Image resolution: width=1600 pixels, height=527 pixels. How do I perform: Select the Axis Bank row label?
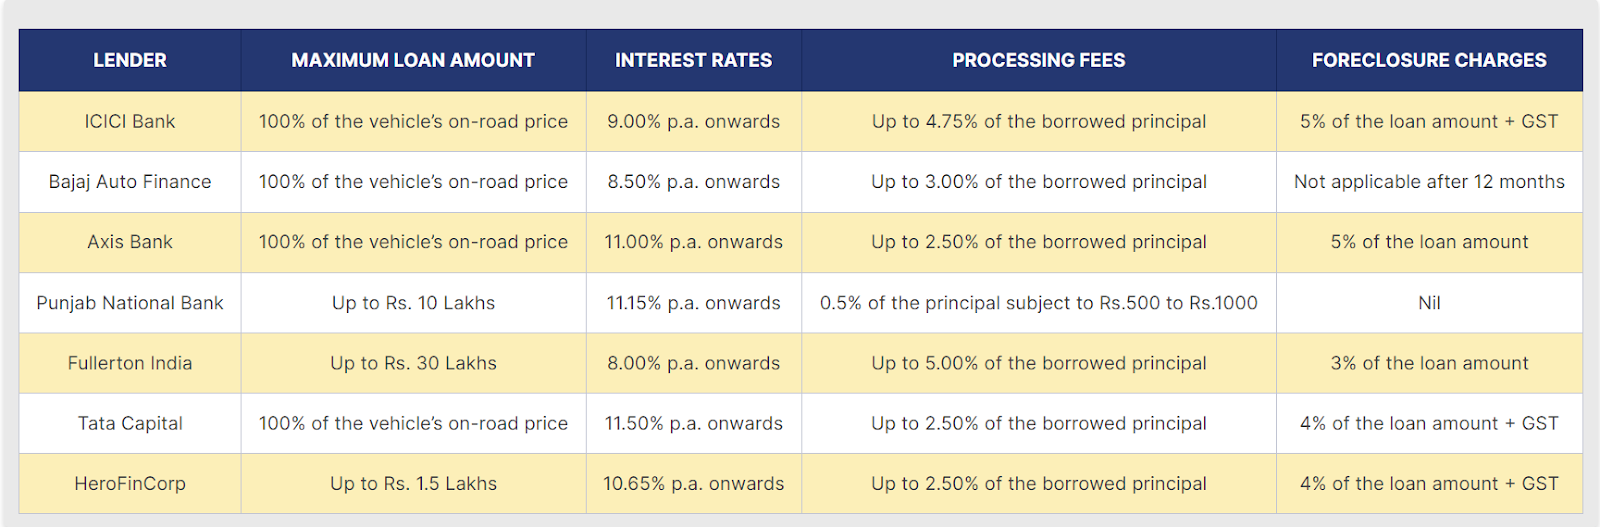coord(130,242)
